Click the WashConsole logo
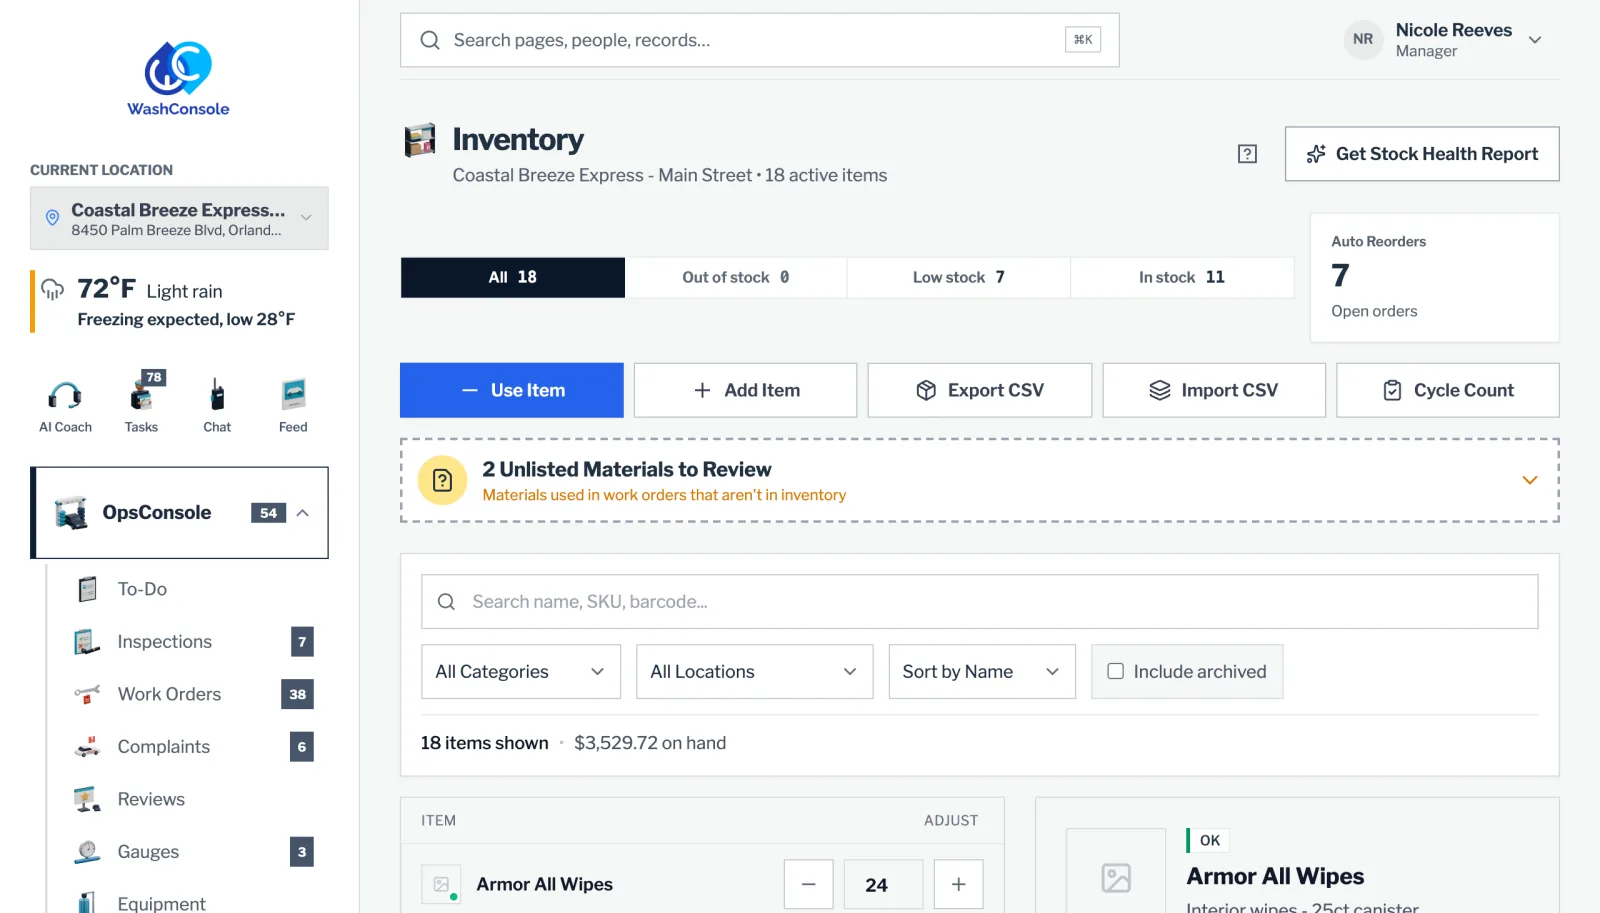Screen dimensions: 1600x913 (x=178, y=79)
